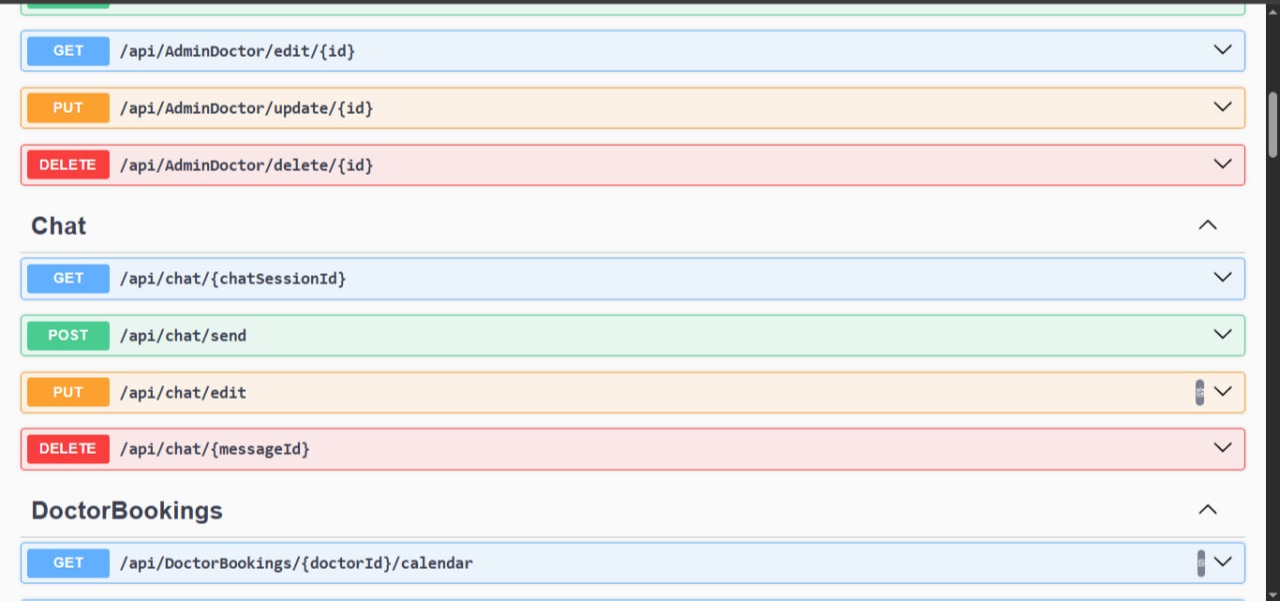
Task: Click the DoctorBookings section heading
Action: point(126,510)
